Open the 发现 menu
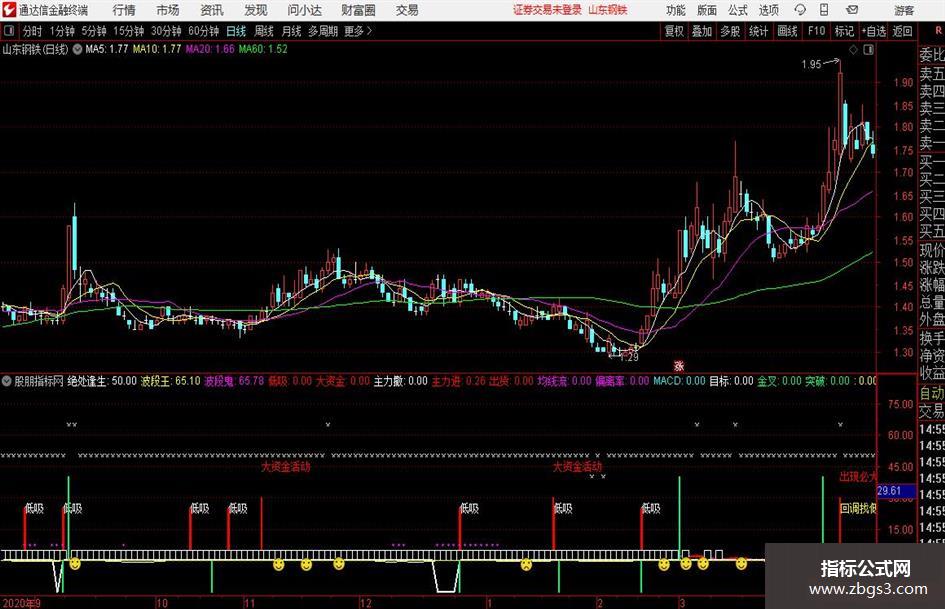Screen dimensions: 945x609 [256, 10]
